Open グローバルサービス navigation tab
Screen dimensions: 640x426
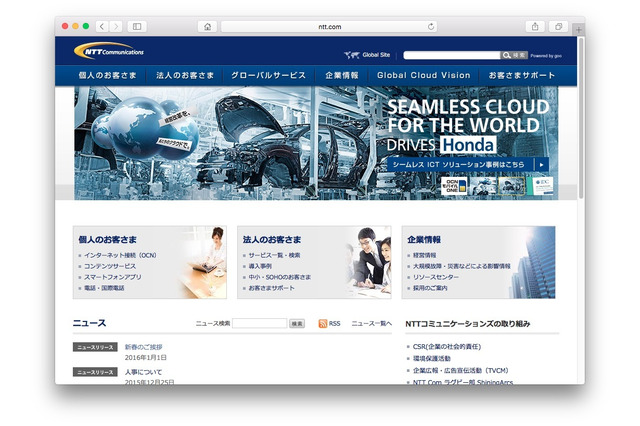(269, 75)
